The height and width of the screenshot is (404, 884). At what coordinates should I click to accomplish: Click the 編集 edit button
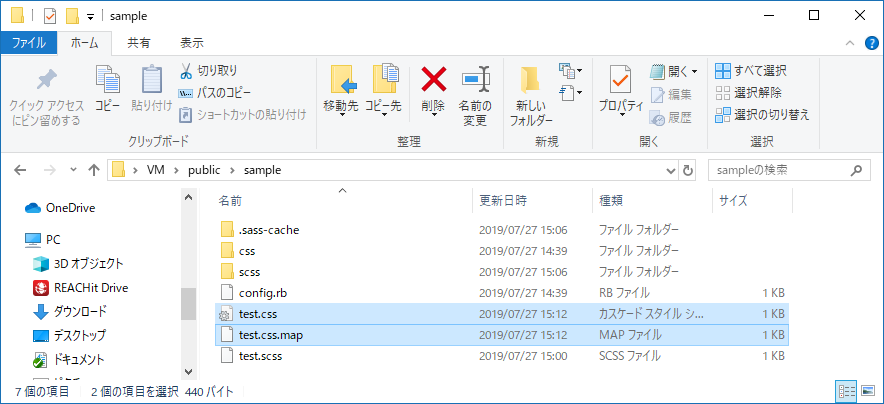click(x=671, y=94)
